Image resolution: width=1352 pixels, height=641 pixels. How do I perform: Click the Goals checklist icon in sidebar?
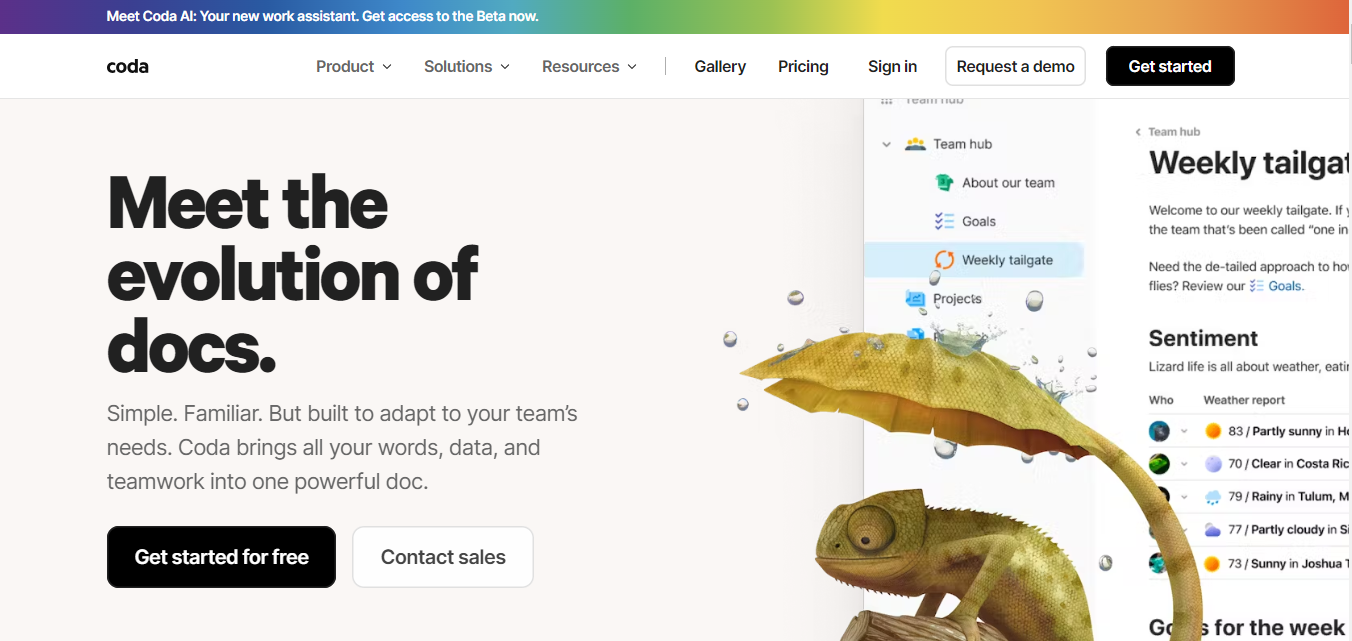point(944,221)
